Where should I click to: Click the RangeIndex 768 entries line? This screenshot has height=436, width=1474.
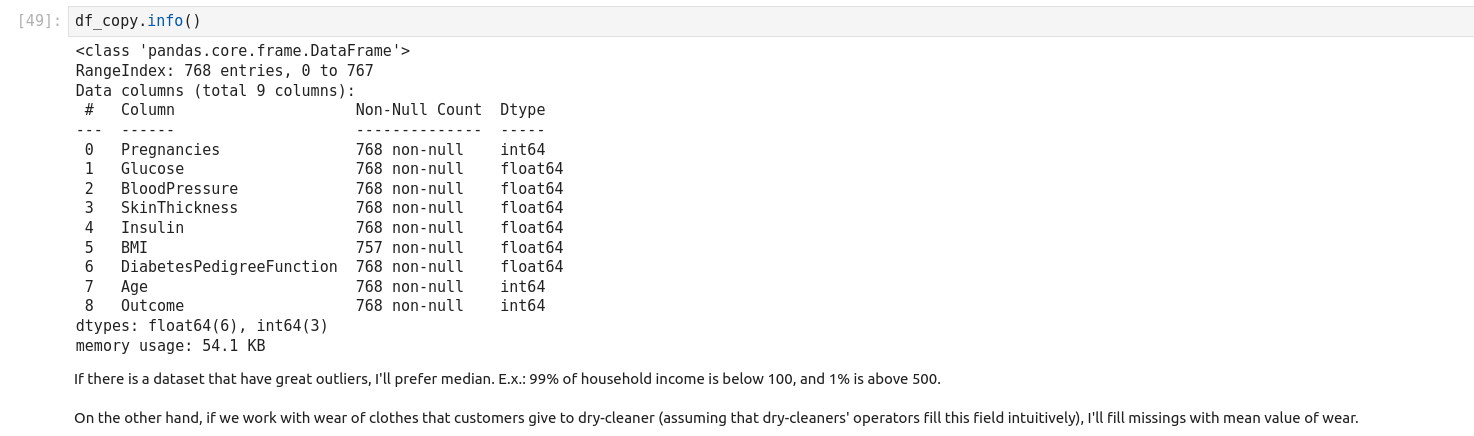click(x=224, y=71)
